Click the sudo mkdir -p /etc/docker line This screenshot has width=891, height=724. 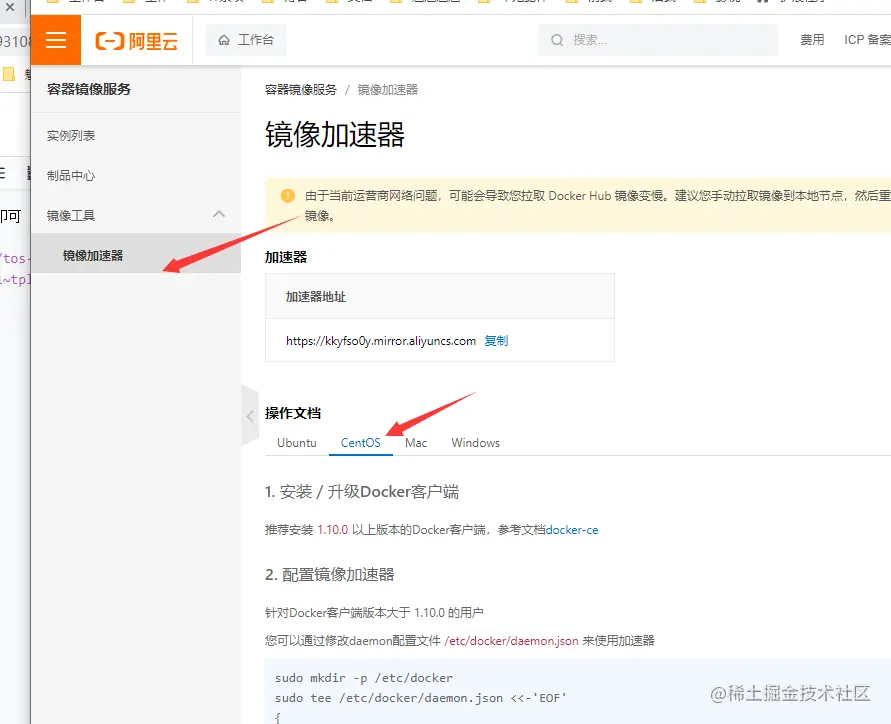(364, 678)
